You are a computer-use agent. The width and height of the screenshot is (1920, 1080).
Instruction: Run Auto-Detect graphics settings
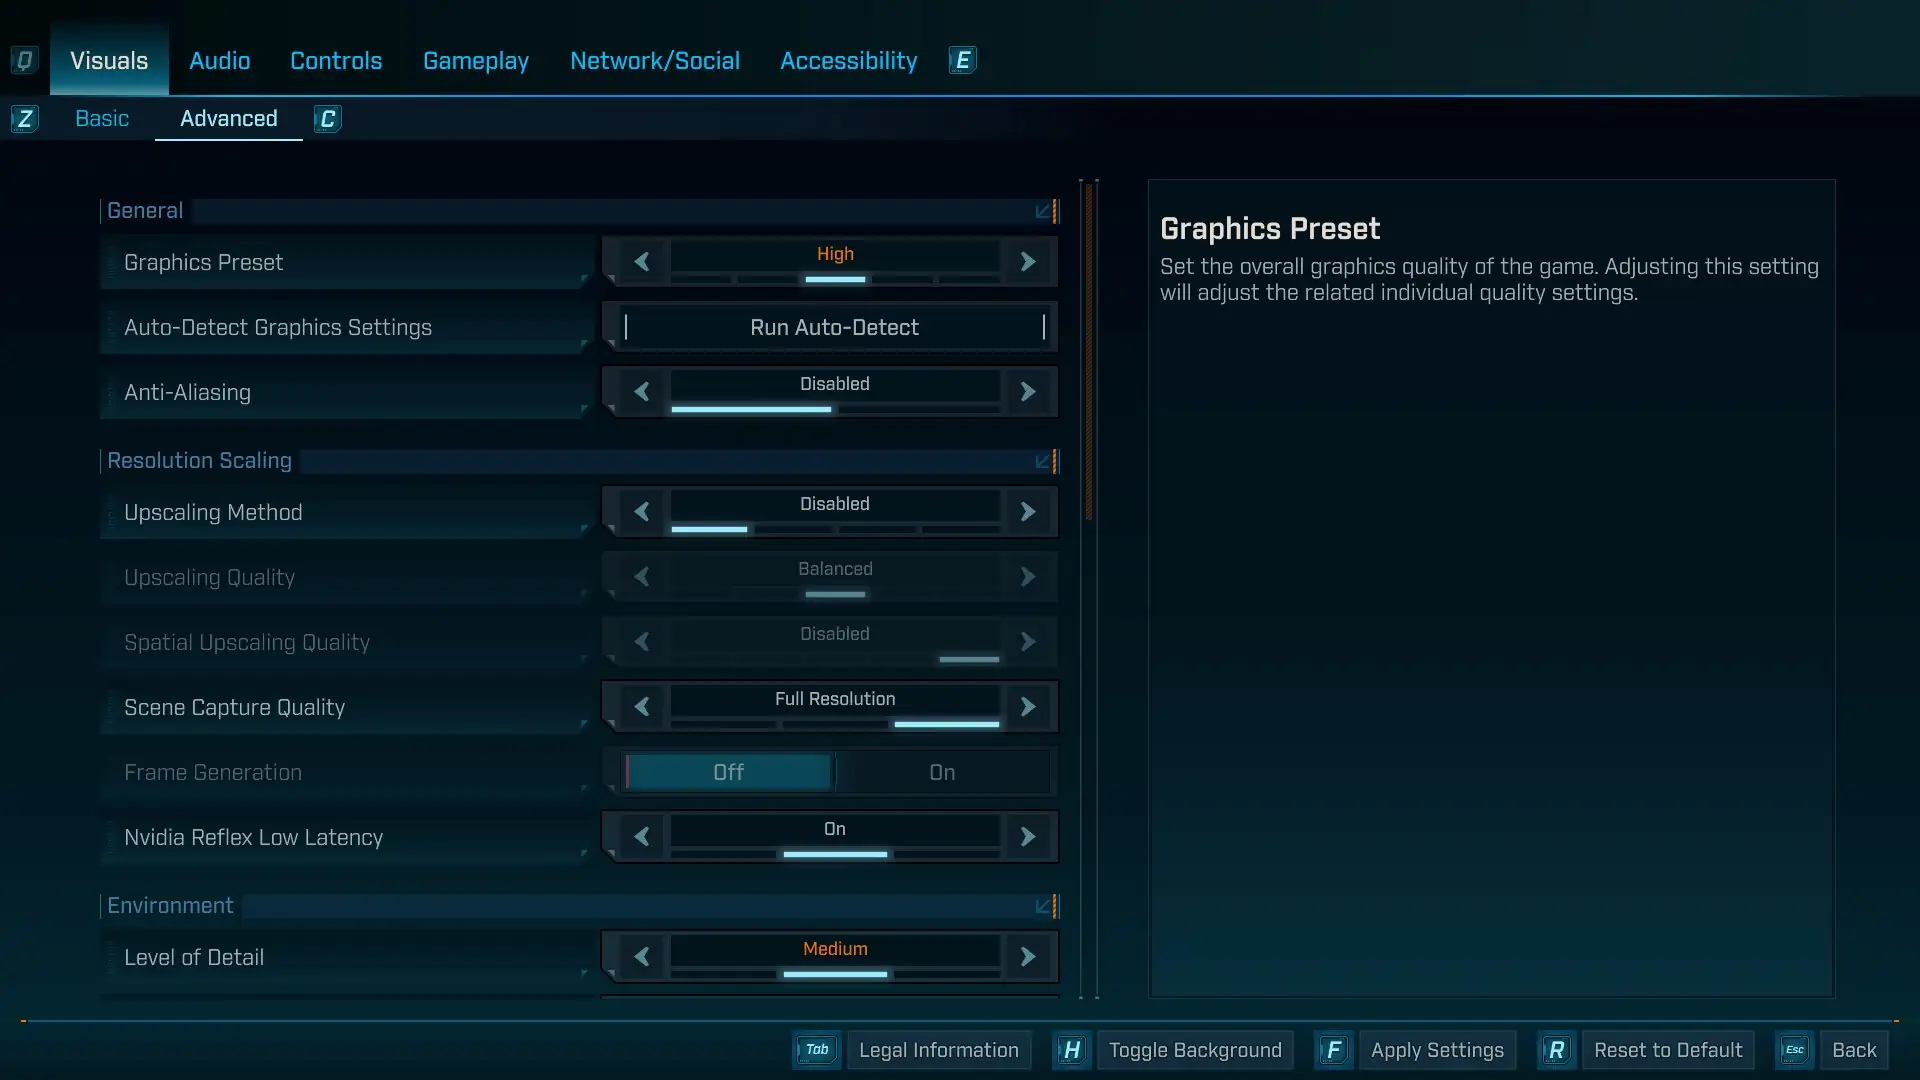(834, 327)
